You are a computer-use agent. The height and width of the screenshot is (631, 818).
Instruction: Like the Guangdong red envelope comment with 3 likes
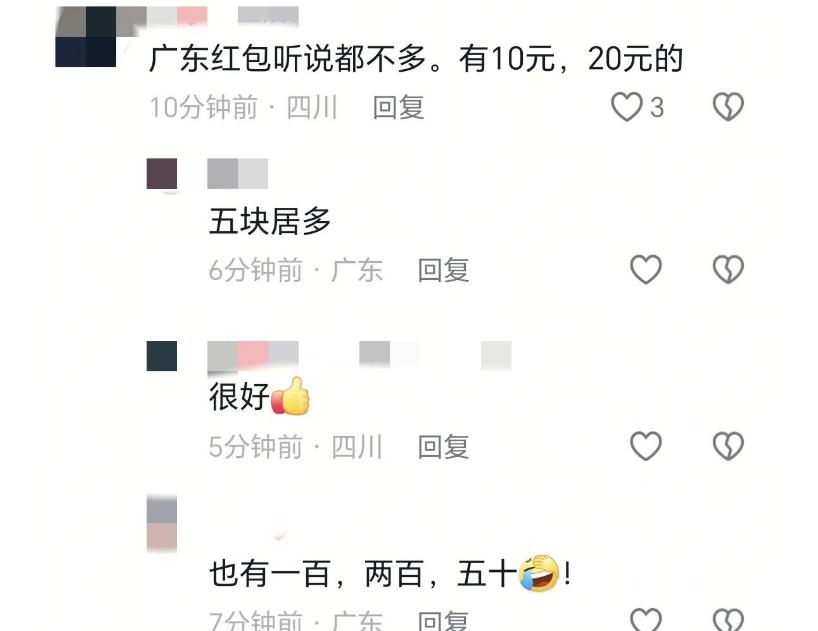627,107
